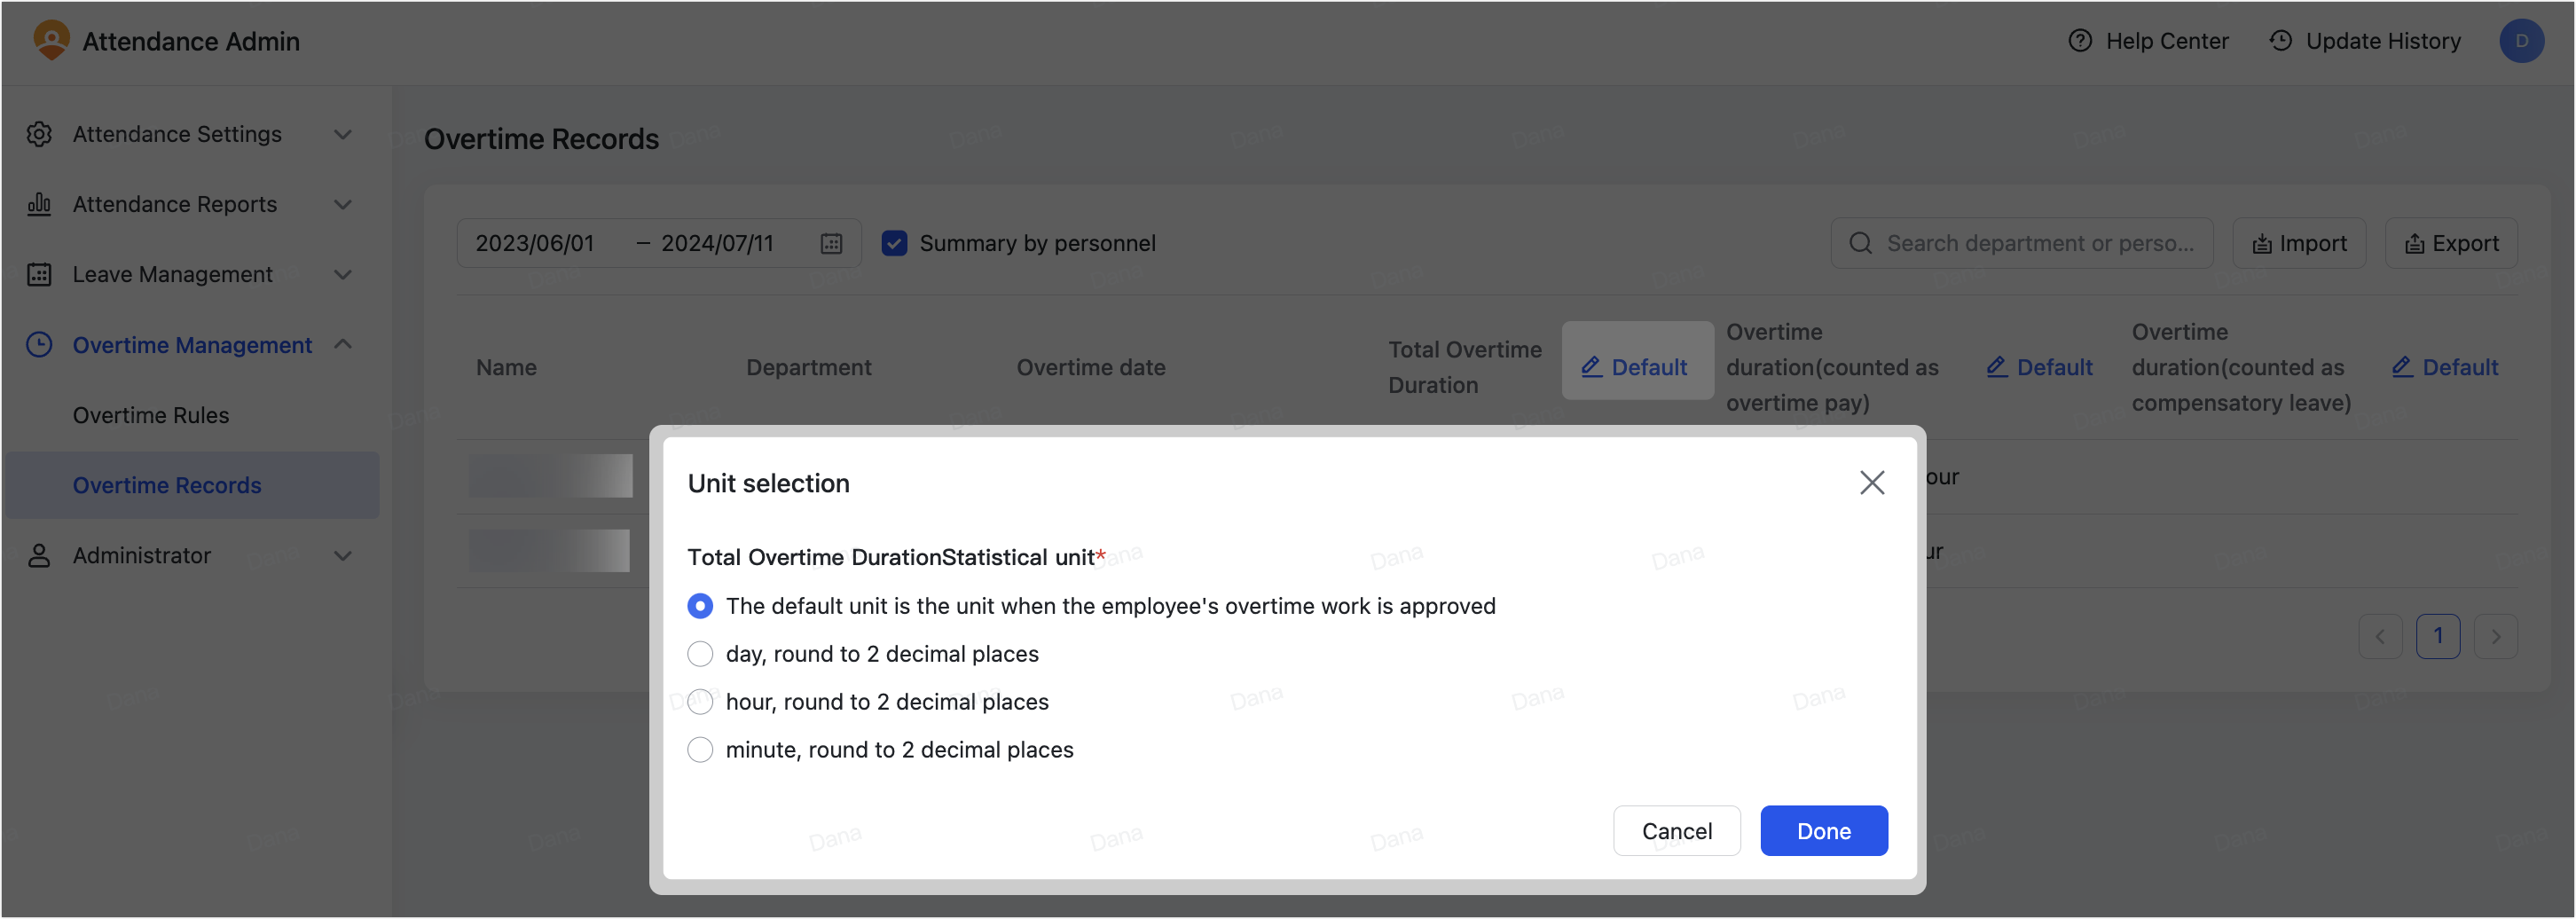Open Leave Management menu

172,273
